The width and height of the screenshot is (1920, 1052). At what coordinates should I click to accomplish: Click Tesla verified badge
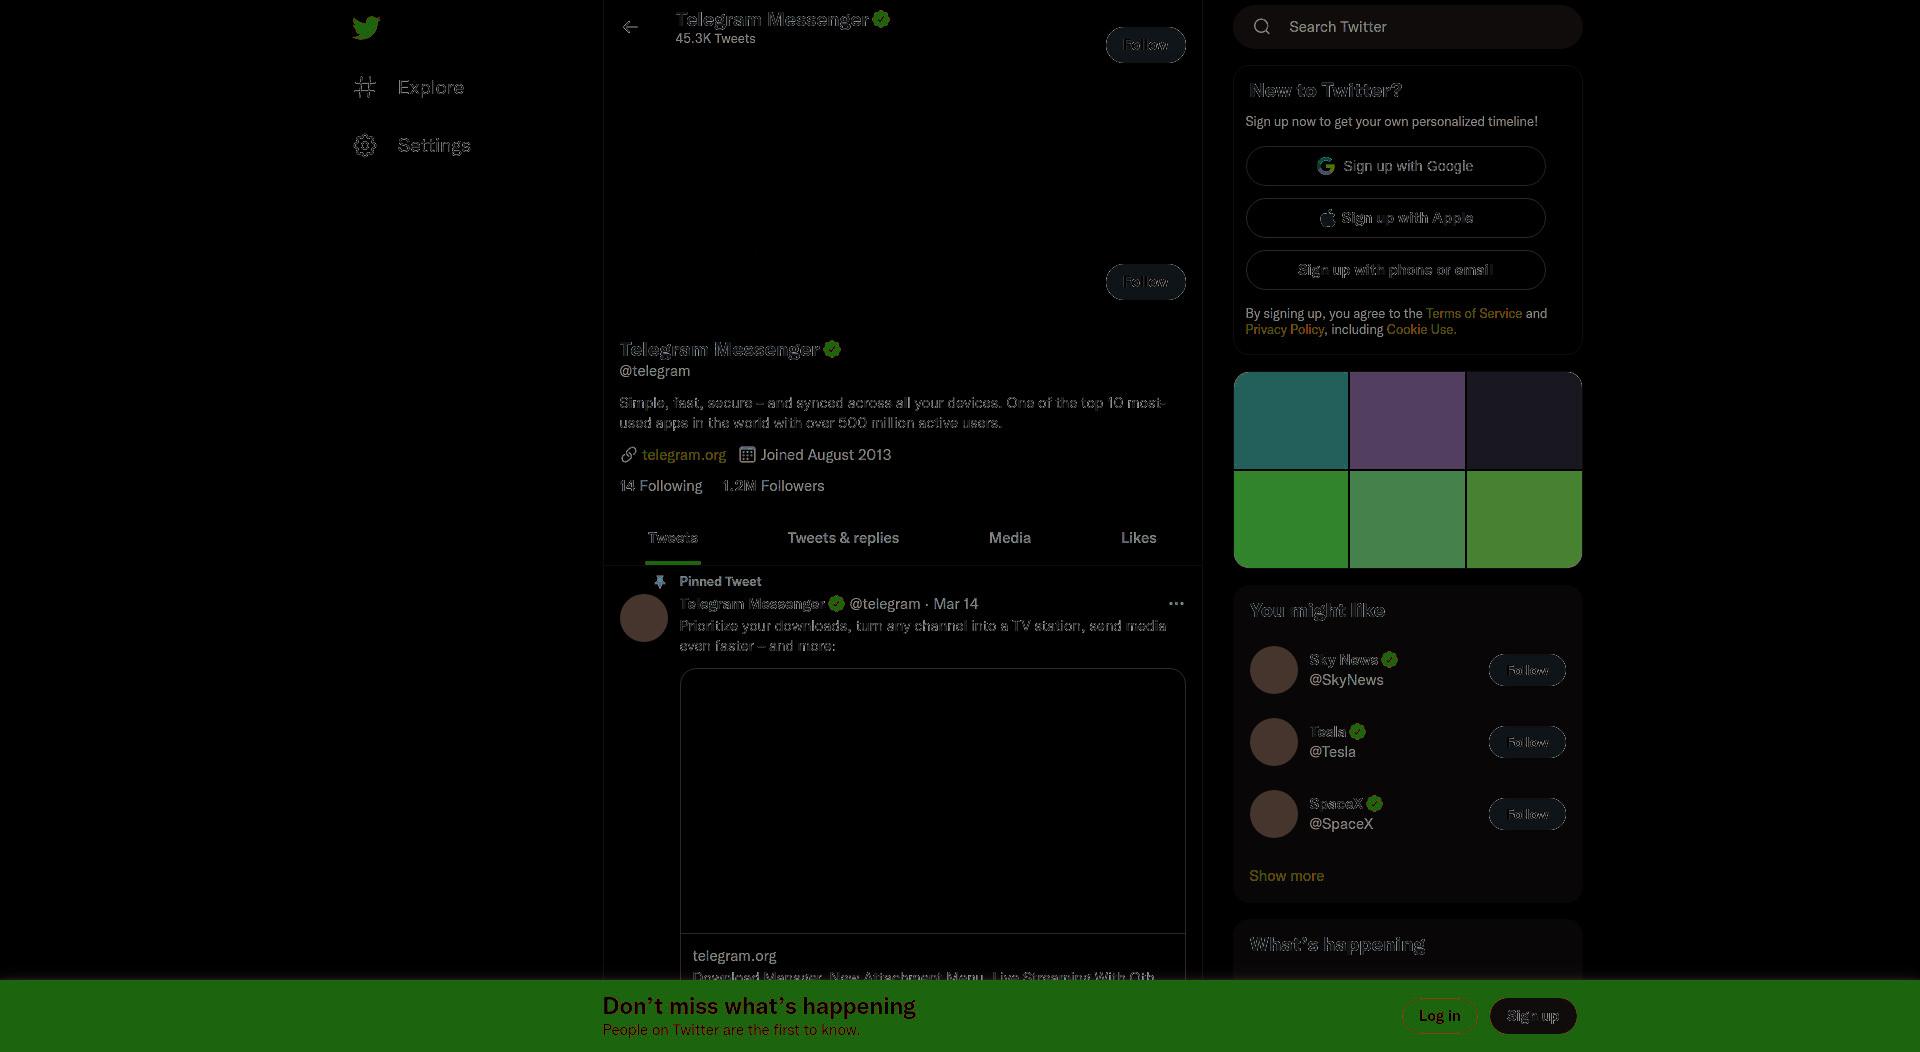pyautogui.click(x=1357, y=732)
